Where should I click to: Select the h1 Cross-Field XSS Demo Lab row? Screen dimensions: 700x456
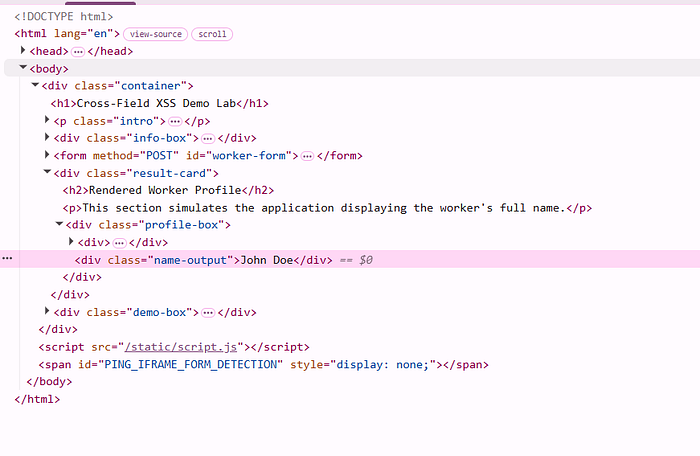pos(159,103)
